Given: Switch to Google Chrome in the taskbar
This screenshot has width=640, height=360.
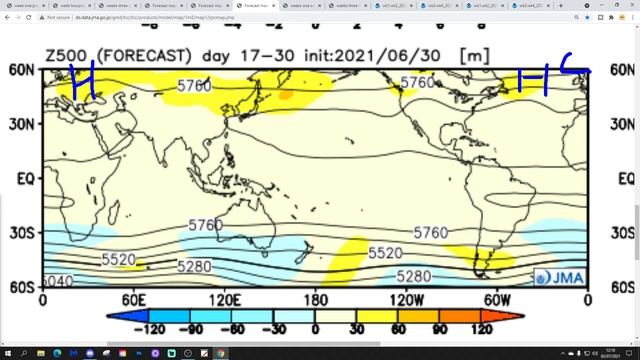Looking at the screenshot, I should (220, 353).
